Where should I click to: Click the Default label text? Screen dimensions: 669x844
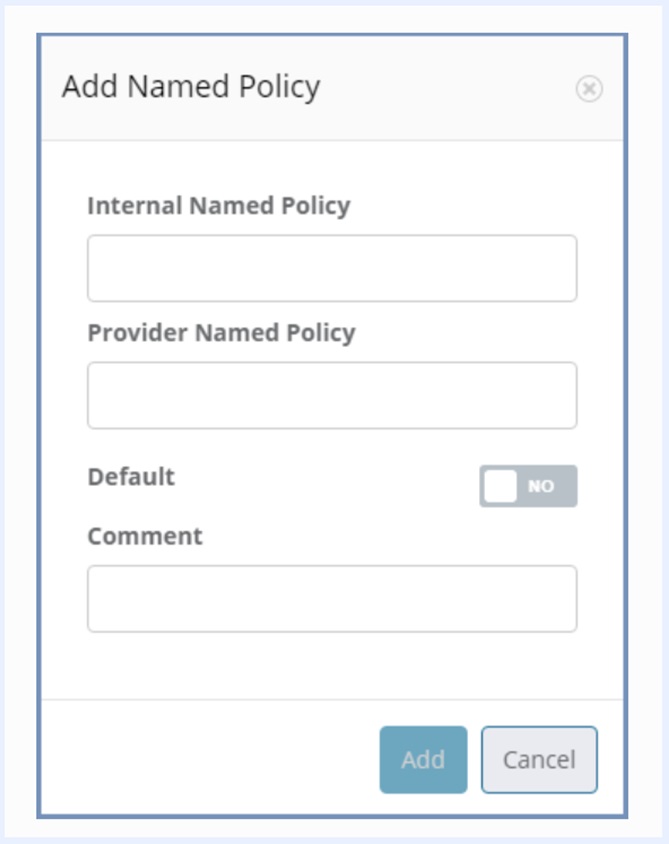[131, 476]
